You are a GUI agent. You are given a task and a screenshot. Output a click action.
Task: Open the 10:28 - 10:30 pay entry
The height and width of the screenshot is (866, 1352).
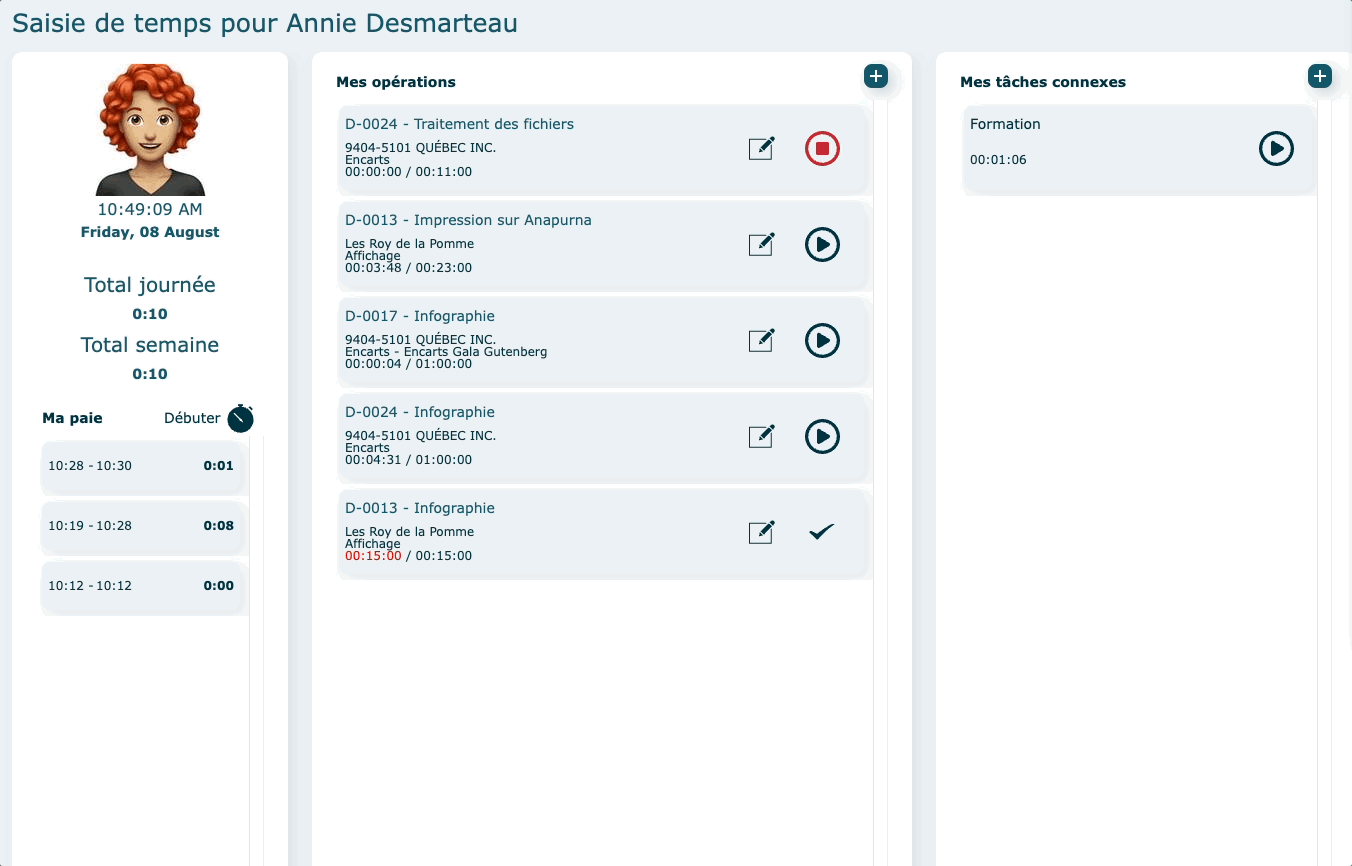[x=141, y=466]
